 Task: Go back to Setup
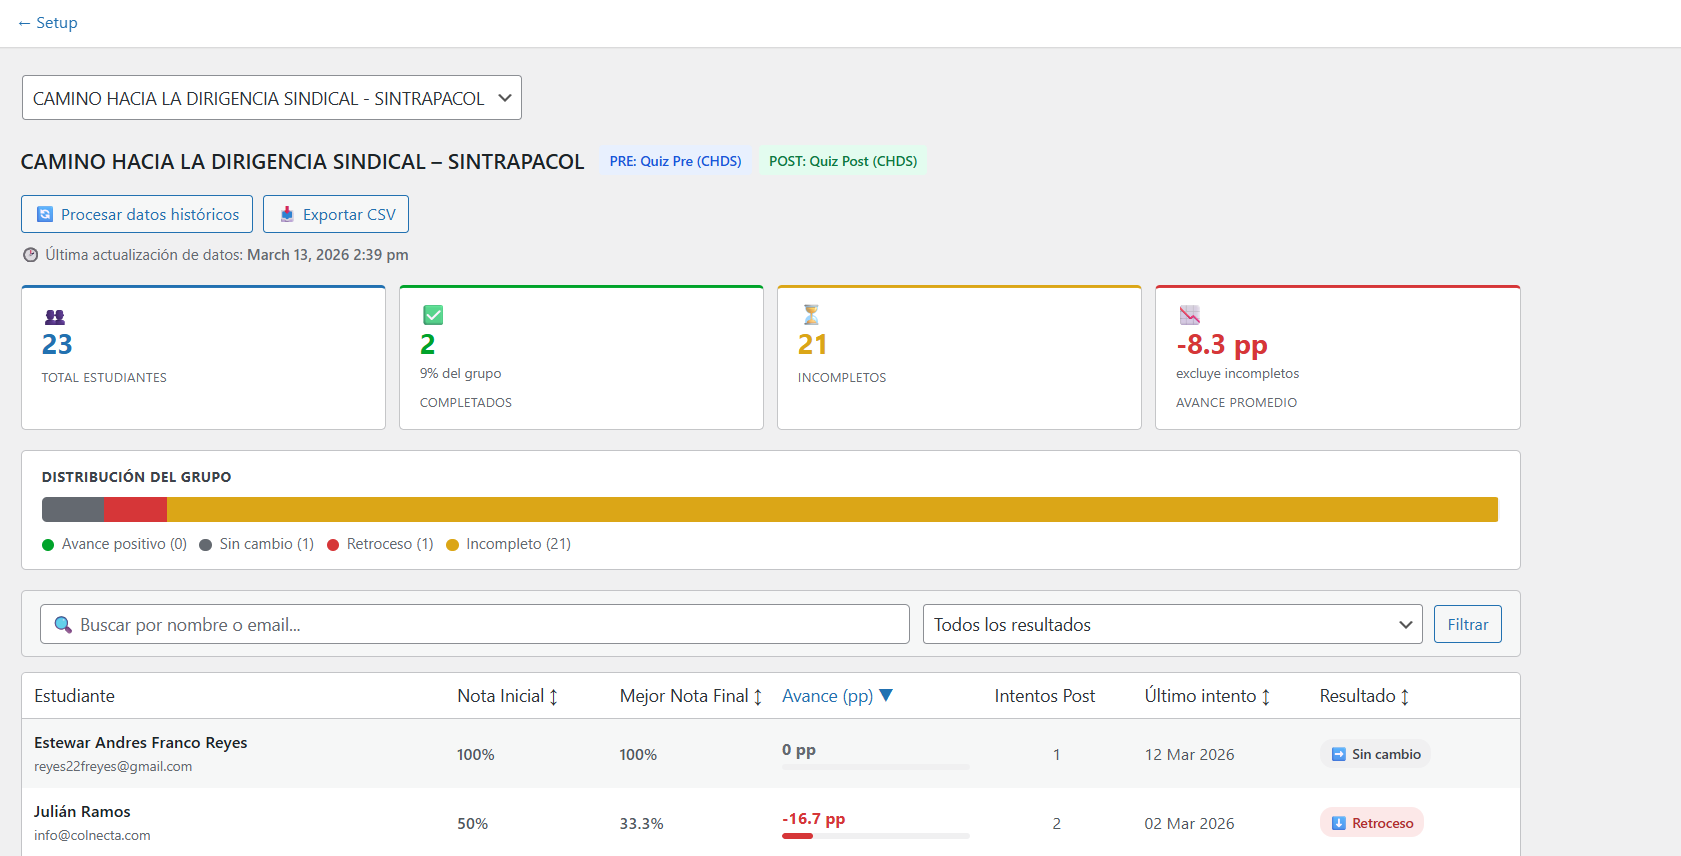(48, 23)
